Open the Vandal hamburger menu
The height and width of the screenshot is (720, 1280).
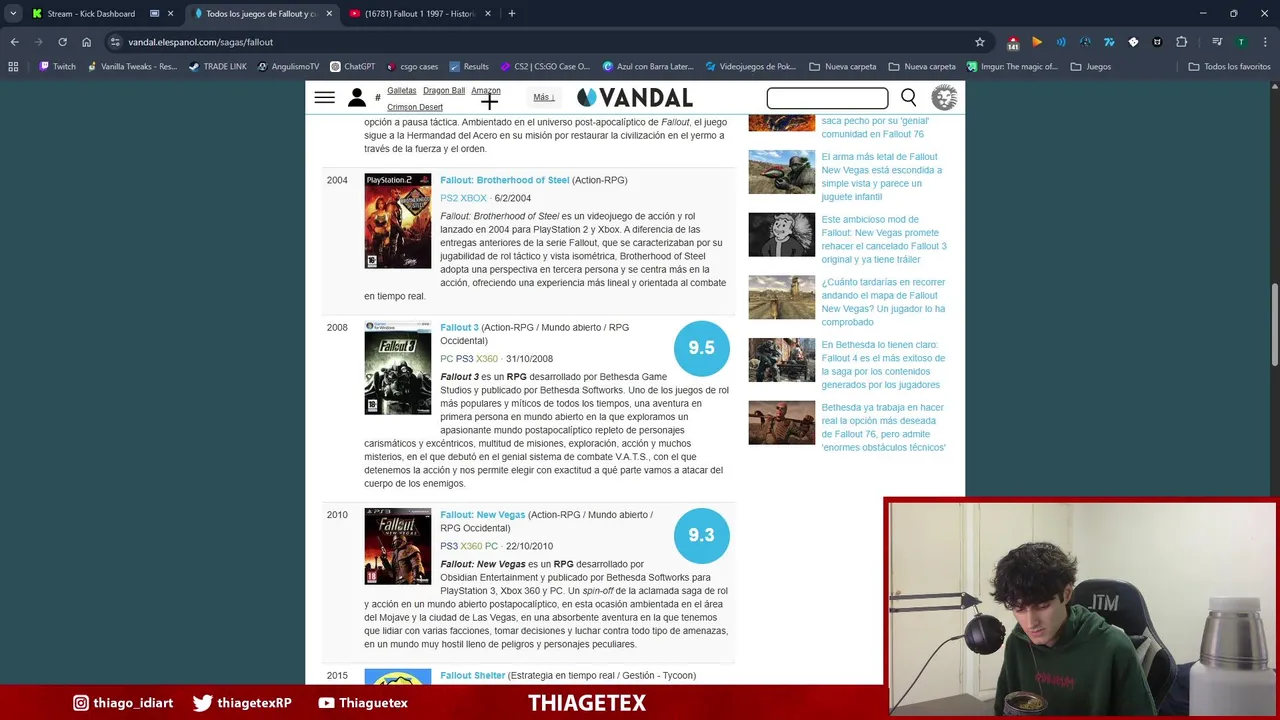(324, 97)
